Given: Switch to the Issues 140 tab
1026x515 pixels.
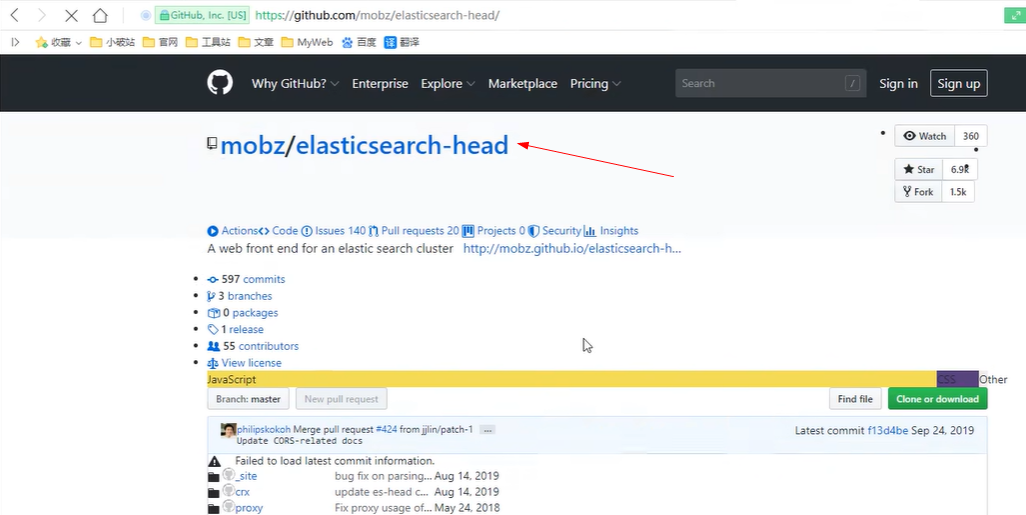Looking at the screenshot, I should tap(334, 231).
